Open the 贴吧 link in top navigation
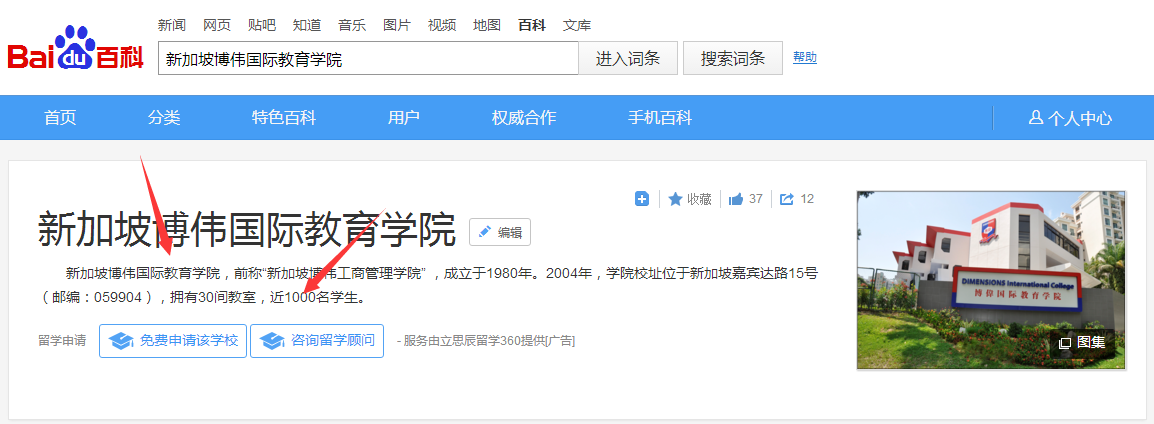Viewport: 1154px width, 424px height. [262, 25]
